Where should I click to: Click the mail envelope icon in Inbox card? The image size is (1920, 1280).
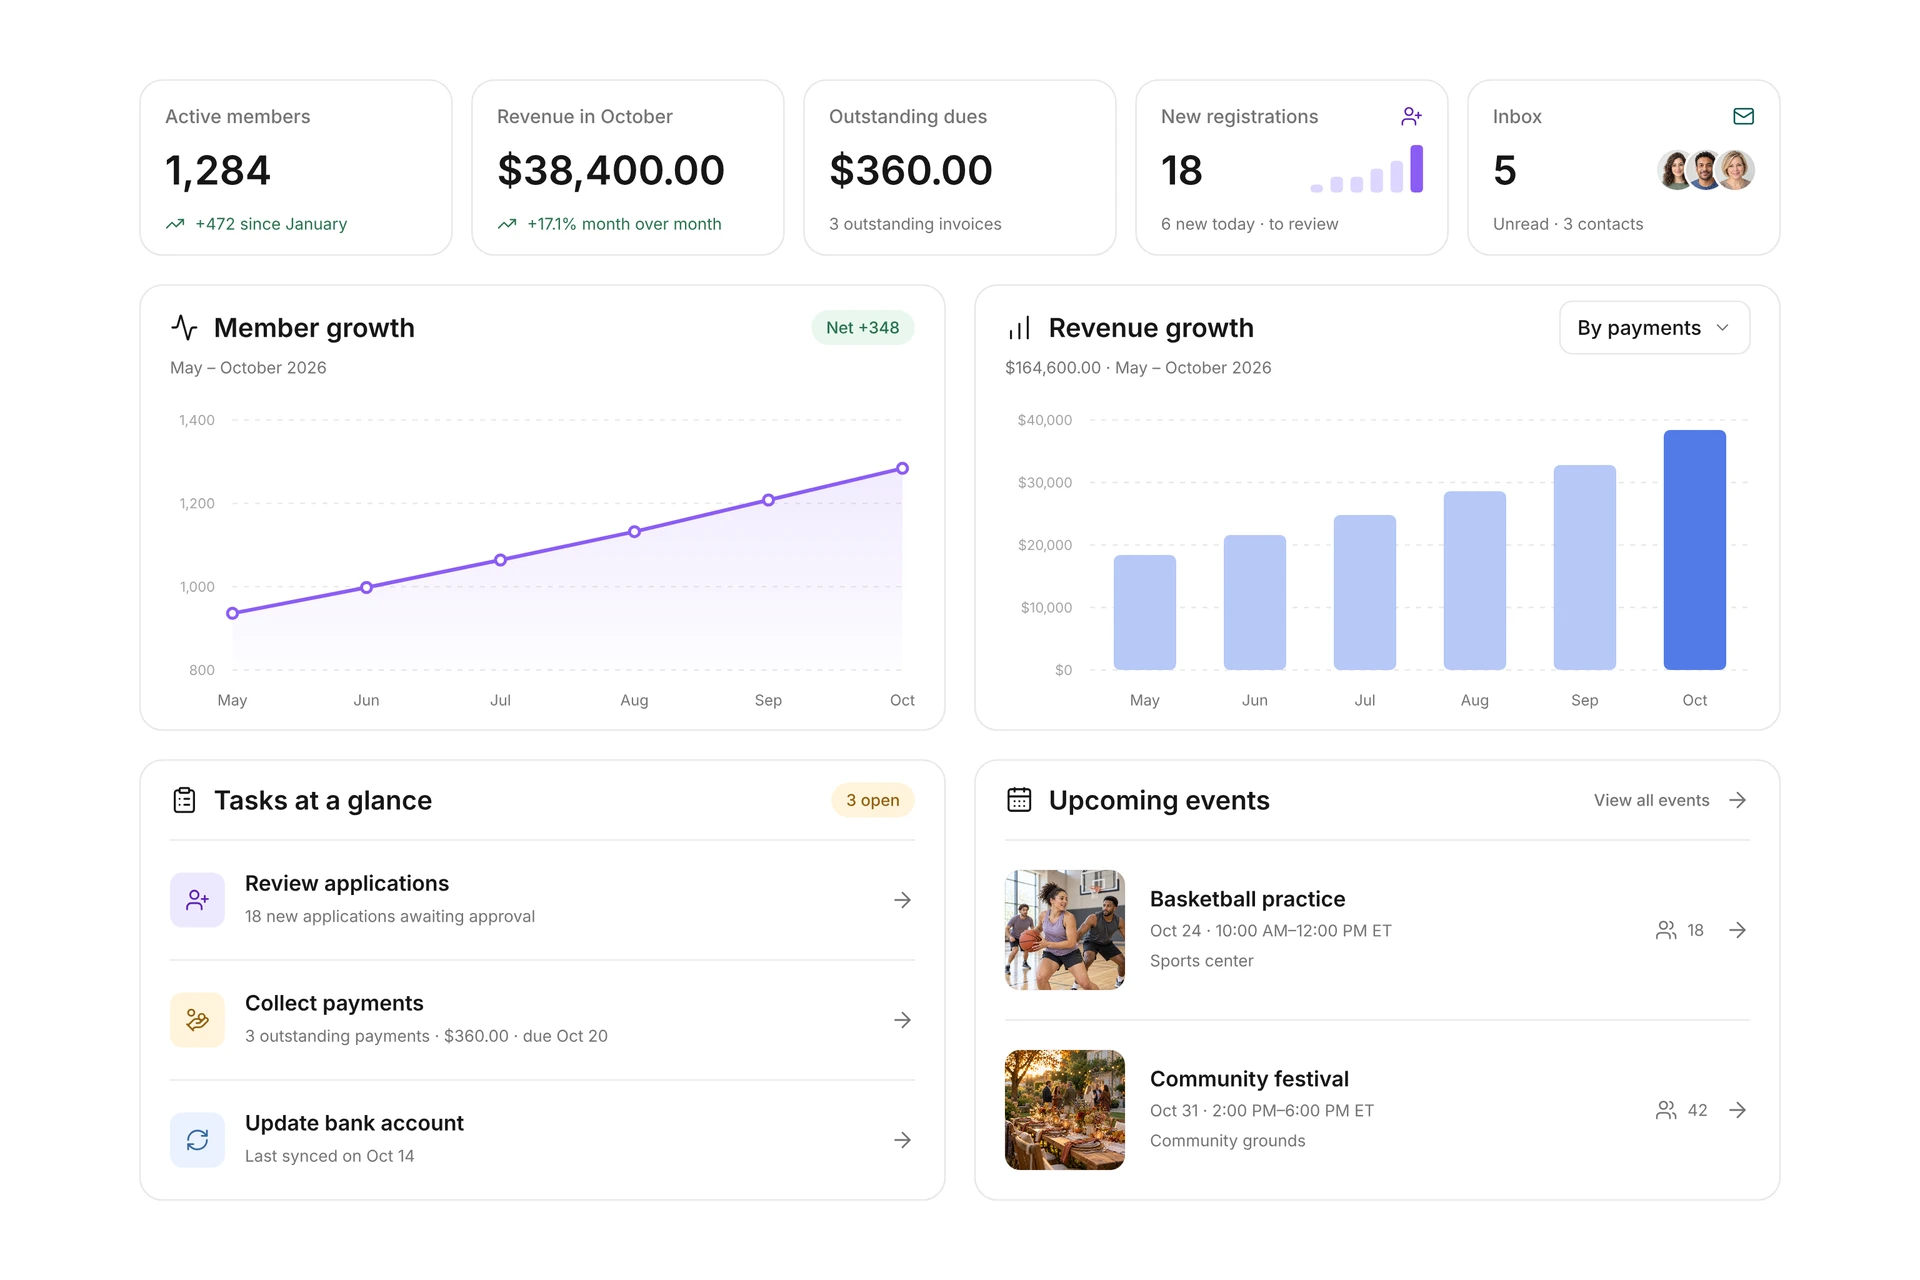(1743, 117)
